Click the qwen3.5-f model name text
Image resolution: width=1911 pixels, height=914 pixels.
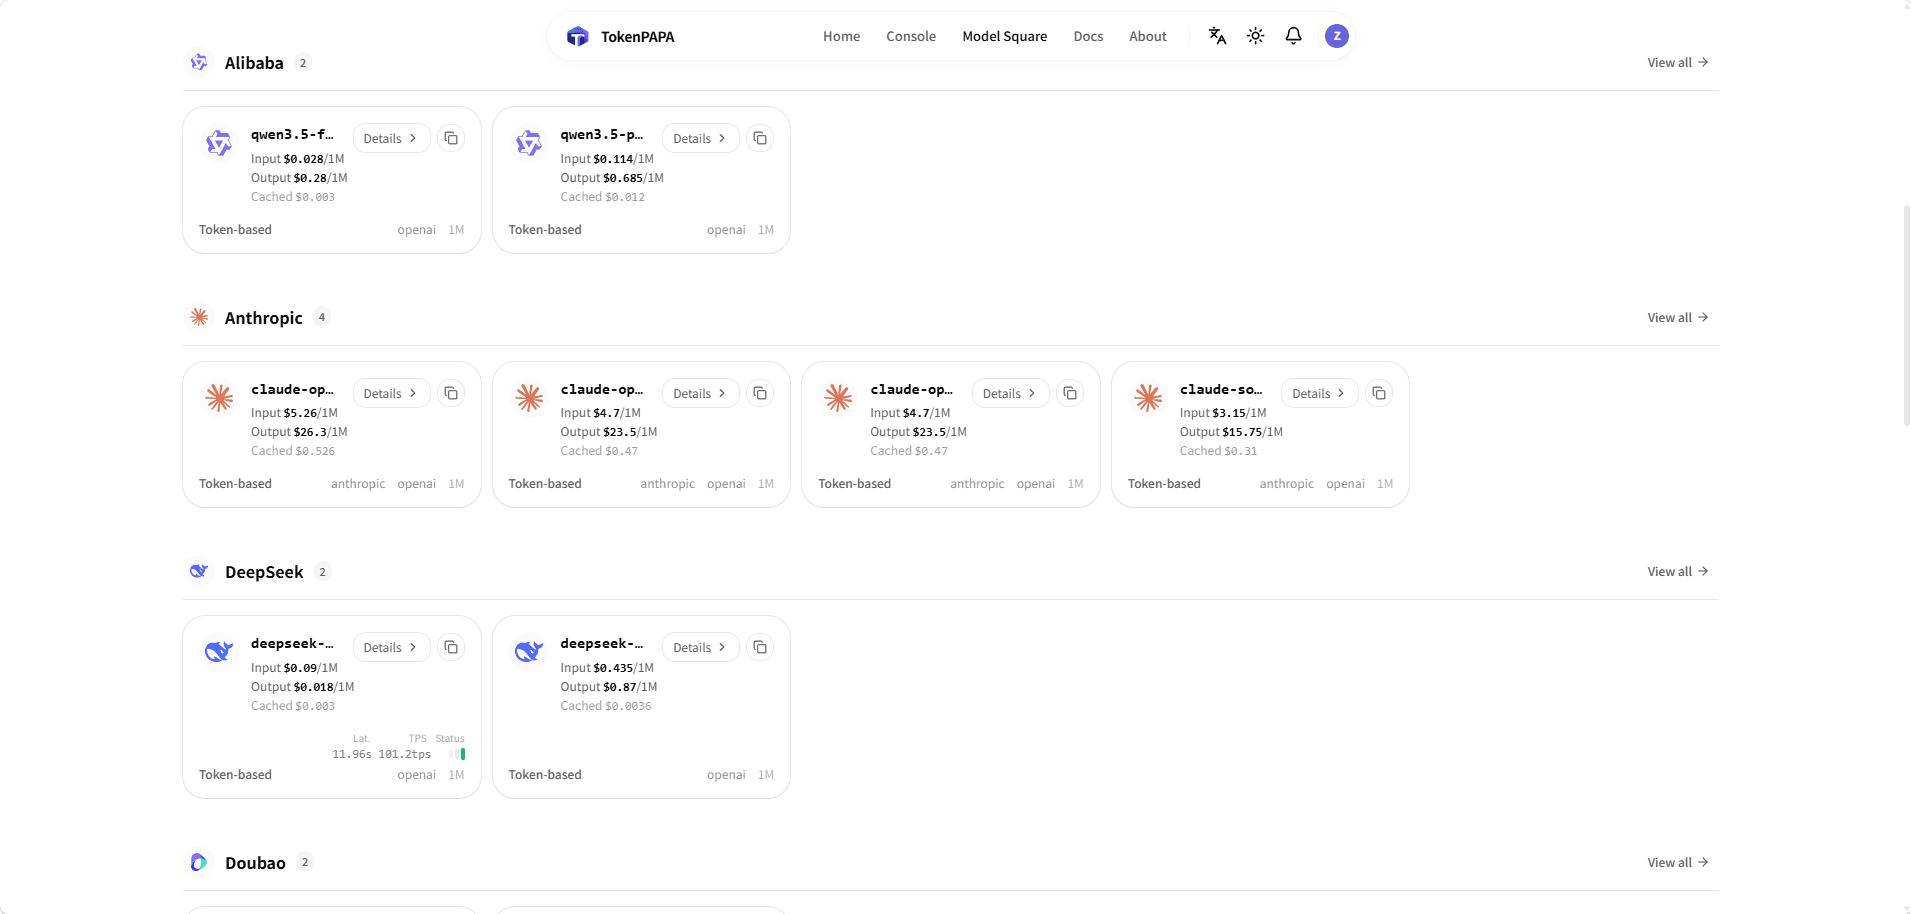coord(292,134)
